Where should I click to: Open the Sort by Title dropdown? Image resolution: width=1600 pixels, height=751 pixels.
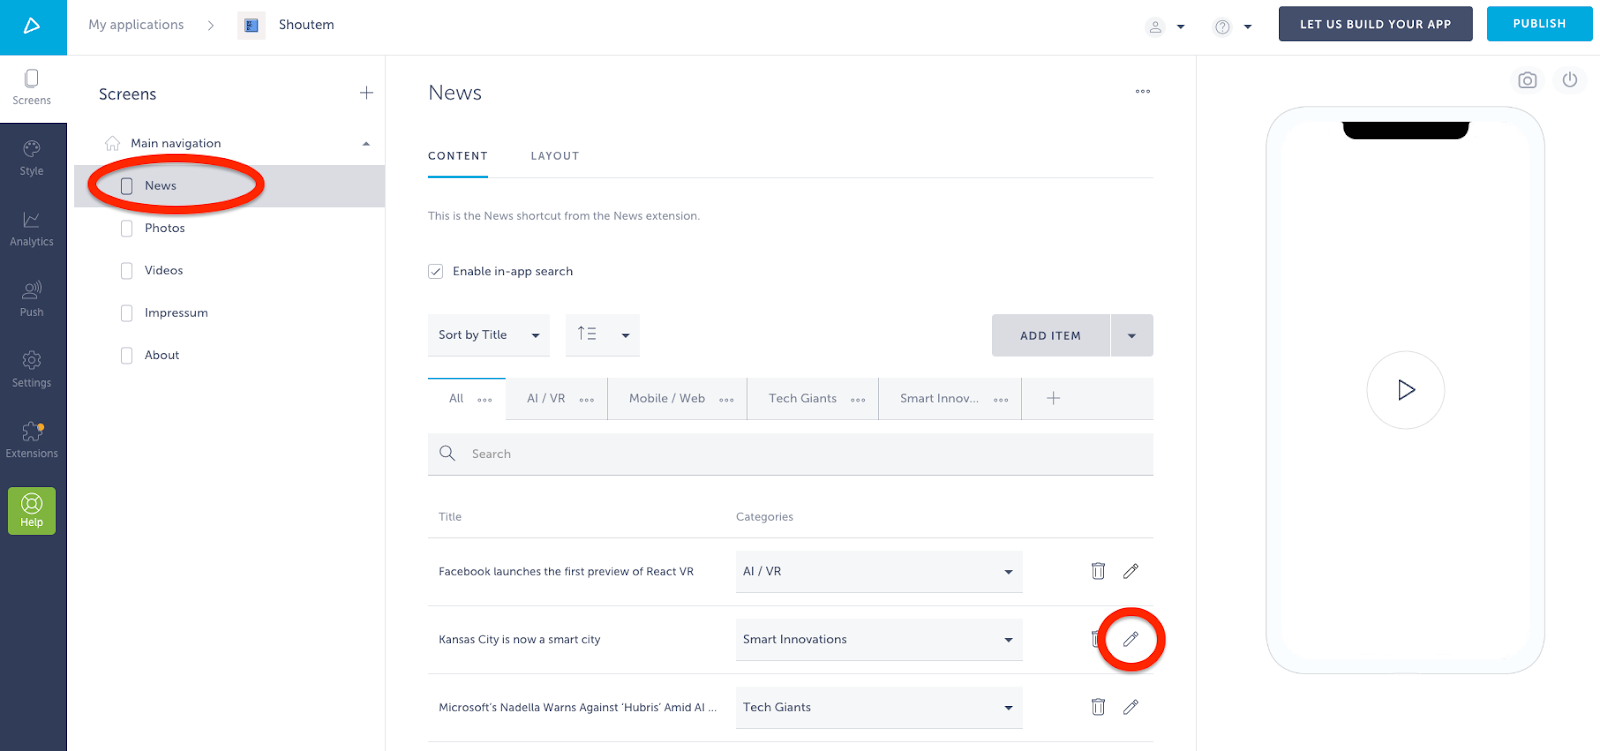click(489, 335)
